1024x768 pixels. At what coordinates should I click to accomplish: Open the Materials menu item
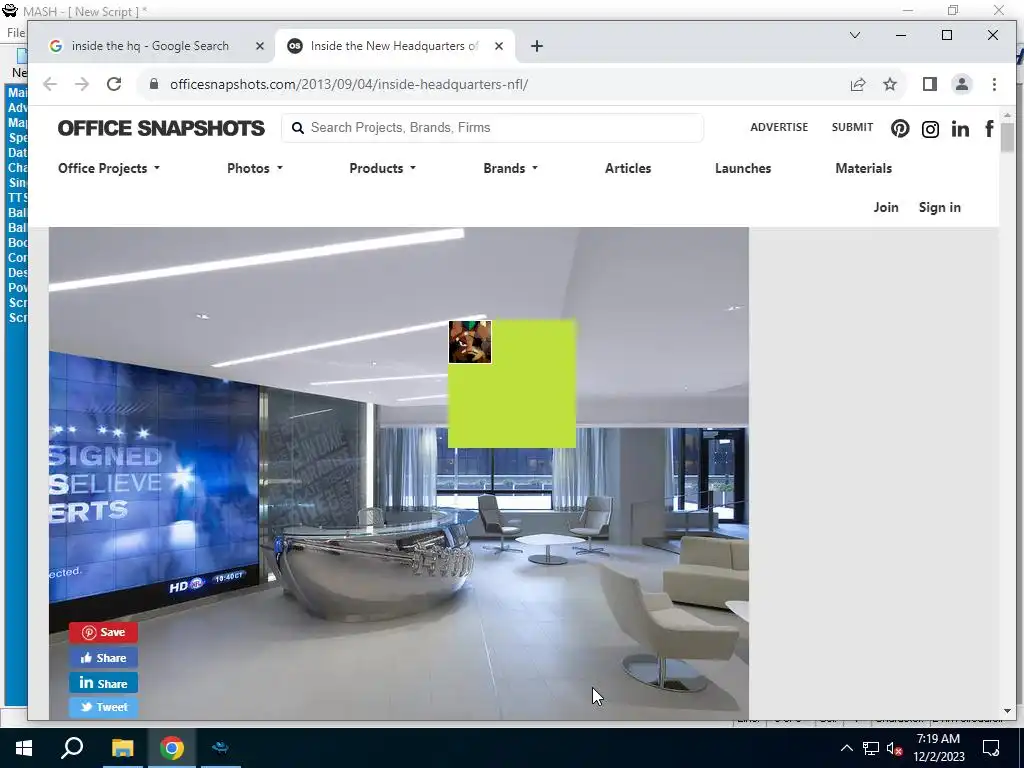pyautogui.click(x=863, y=168)
